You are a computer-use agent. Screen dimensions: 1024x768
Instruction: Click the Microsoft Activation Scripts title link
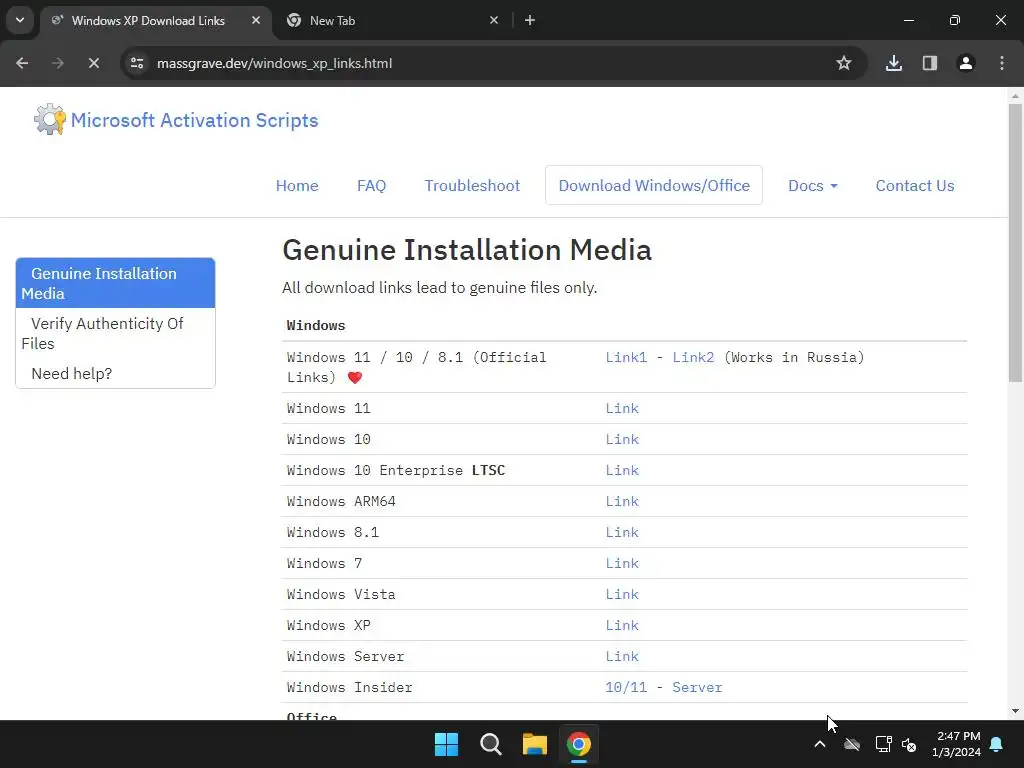(195, 120)
